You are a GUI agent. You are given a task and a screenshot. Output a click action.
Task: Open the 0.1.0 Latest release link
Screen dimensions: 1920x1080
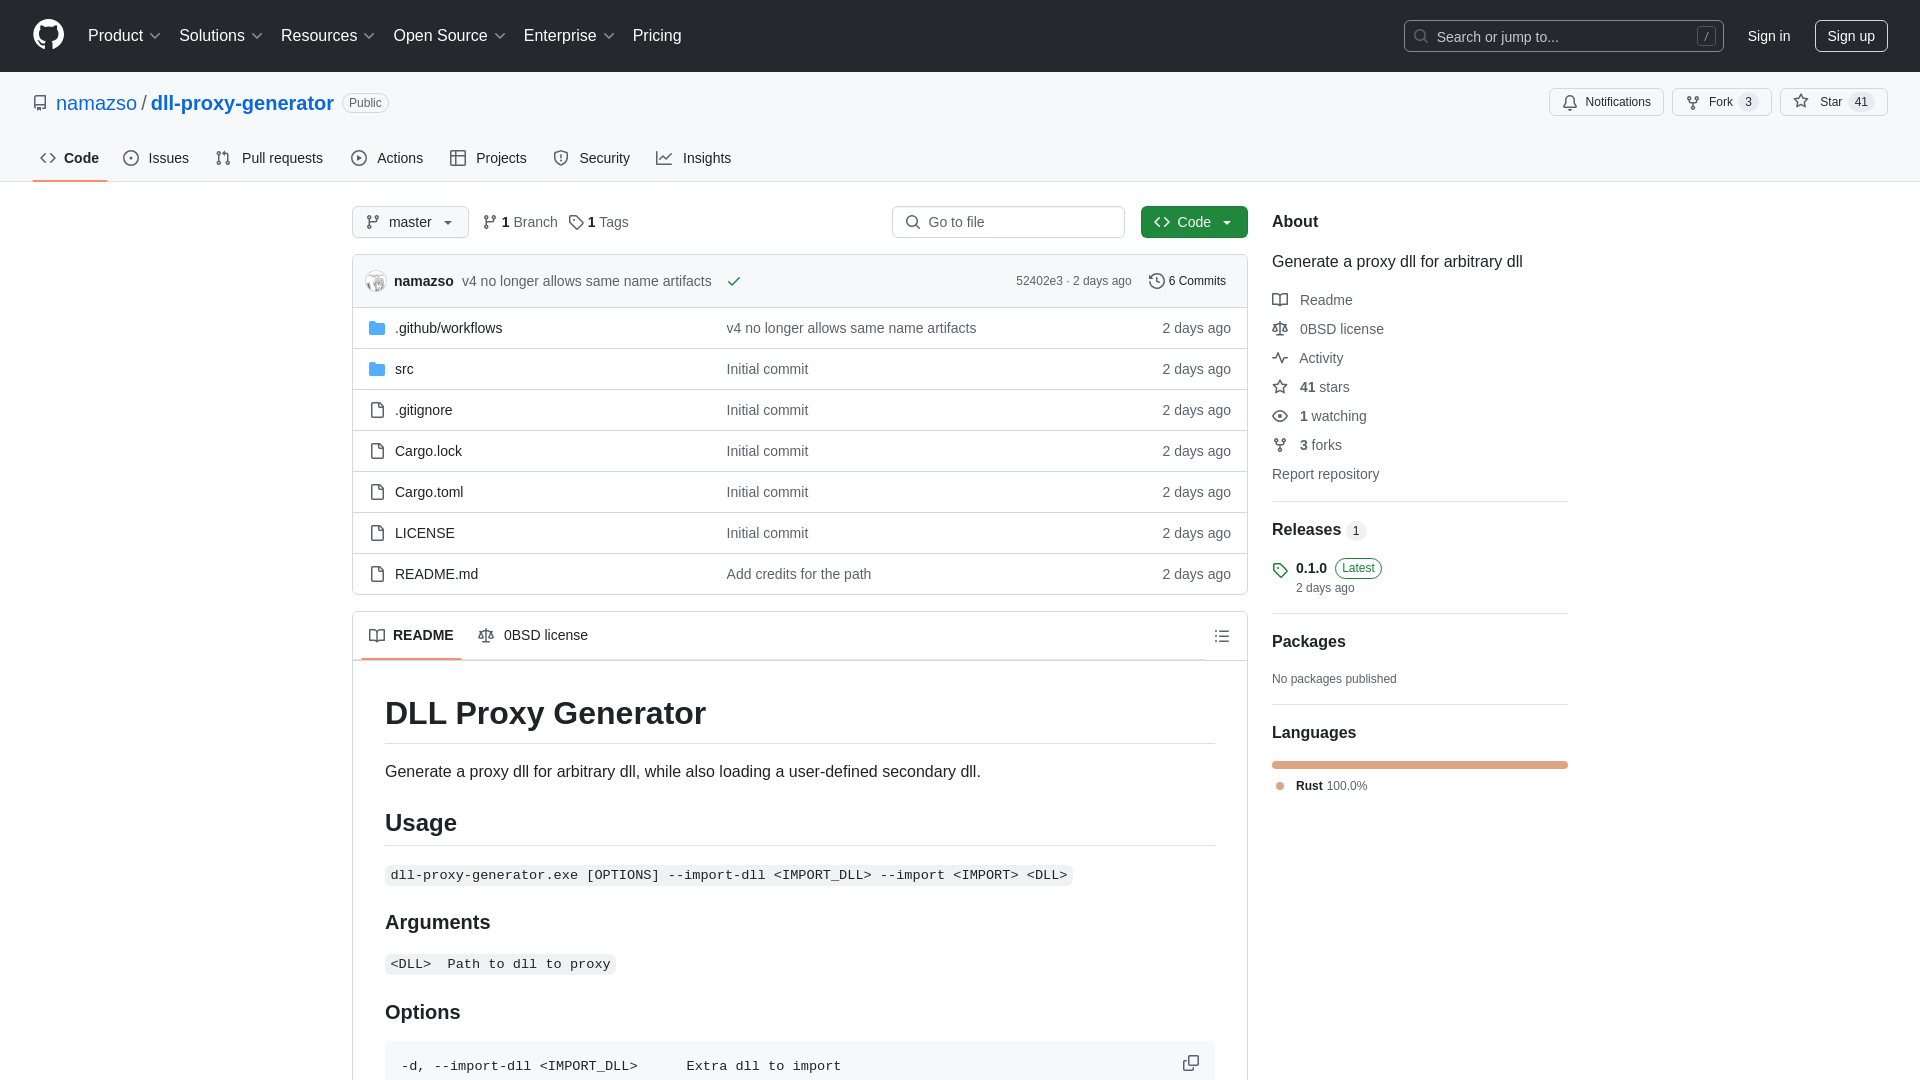[x=1311, y=567]
